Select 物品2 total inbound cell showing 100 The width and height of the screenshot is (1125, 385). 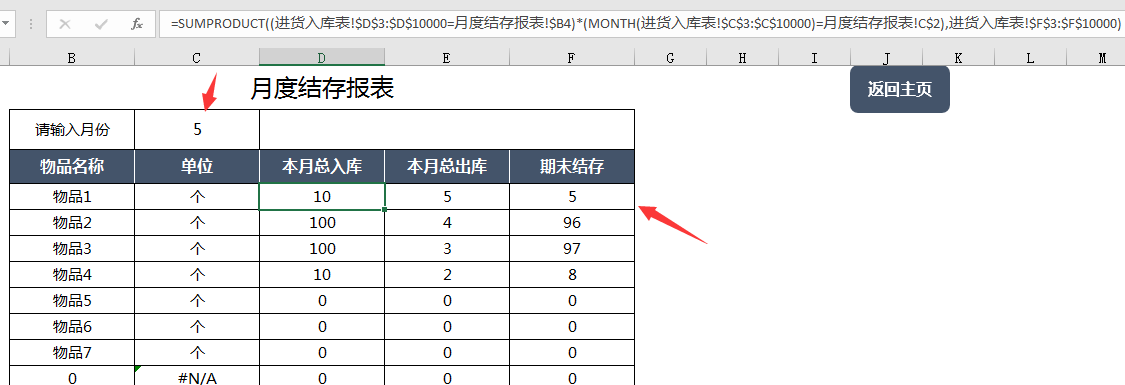[322, 223]
